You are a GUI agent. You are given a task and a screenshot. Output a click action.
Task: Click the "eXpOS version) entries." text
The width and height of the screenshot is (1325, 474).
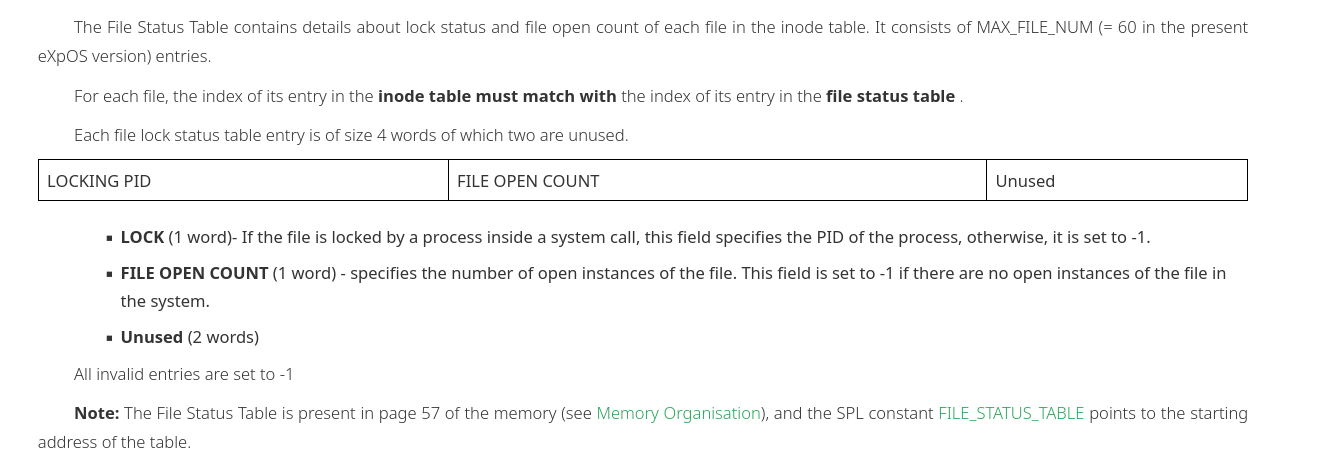pyautogui.click(x=124, y=56)
